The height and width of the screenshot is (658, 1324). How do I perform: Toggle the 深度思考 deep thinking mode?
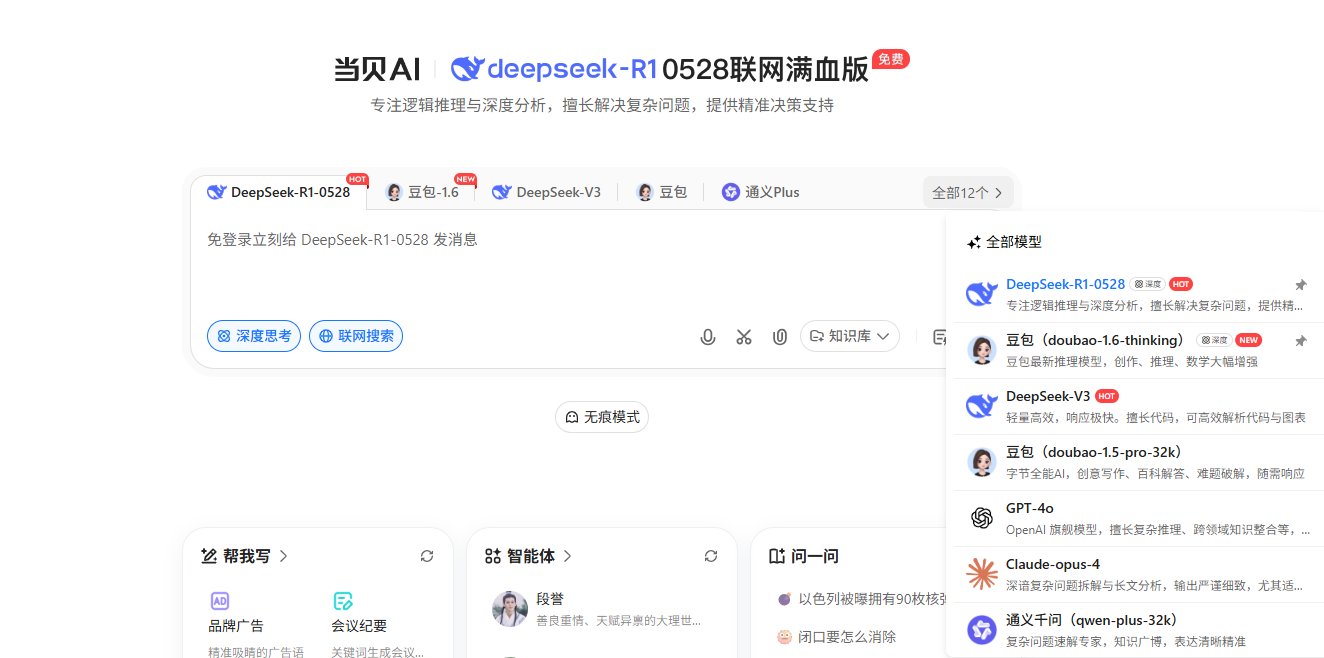click(x=254, y=336)
